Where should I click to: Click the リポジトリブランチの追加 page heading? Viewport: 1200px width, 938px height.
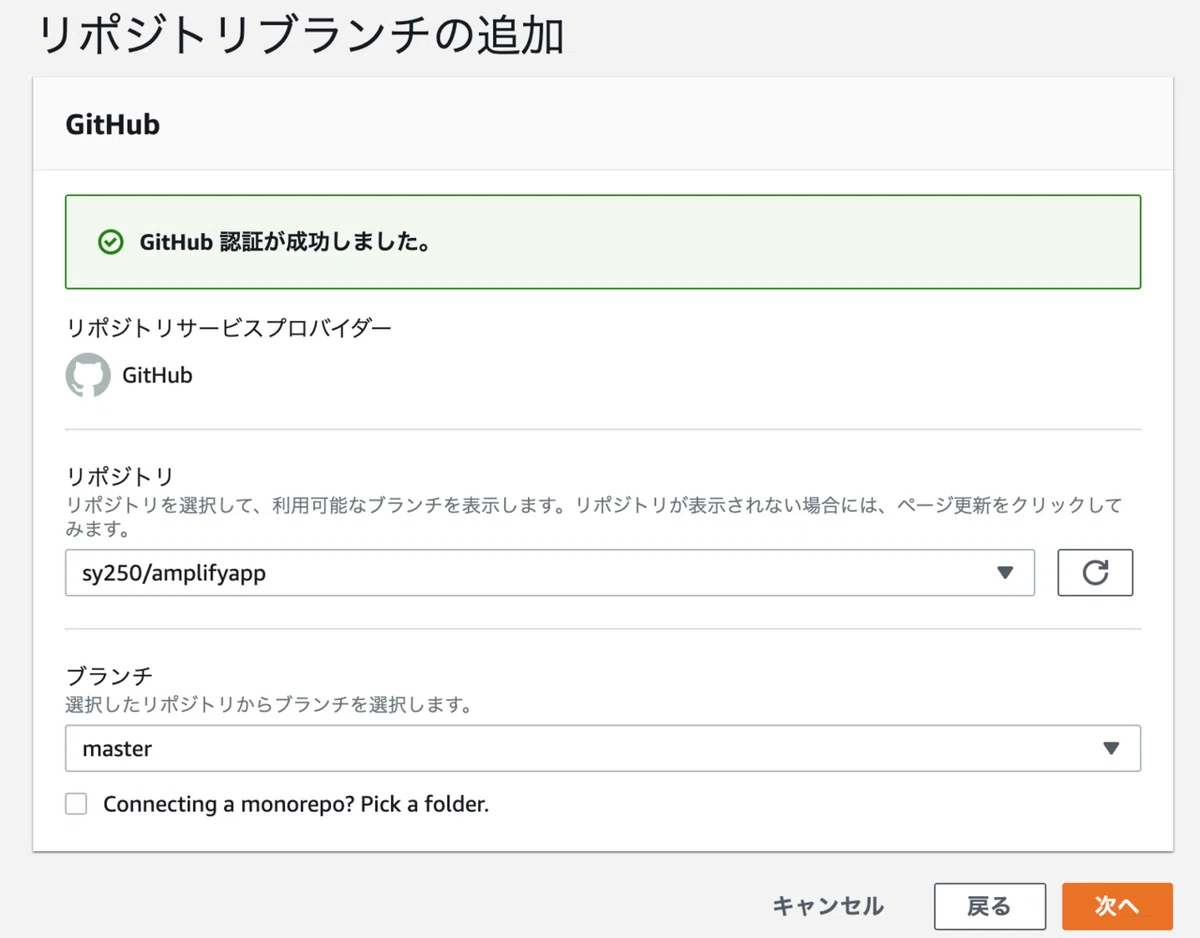pyautogui.click(x=301, y=36)
